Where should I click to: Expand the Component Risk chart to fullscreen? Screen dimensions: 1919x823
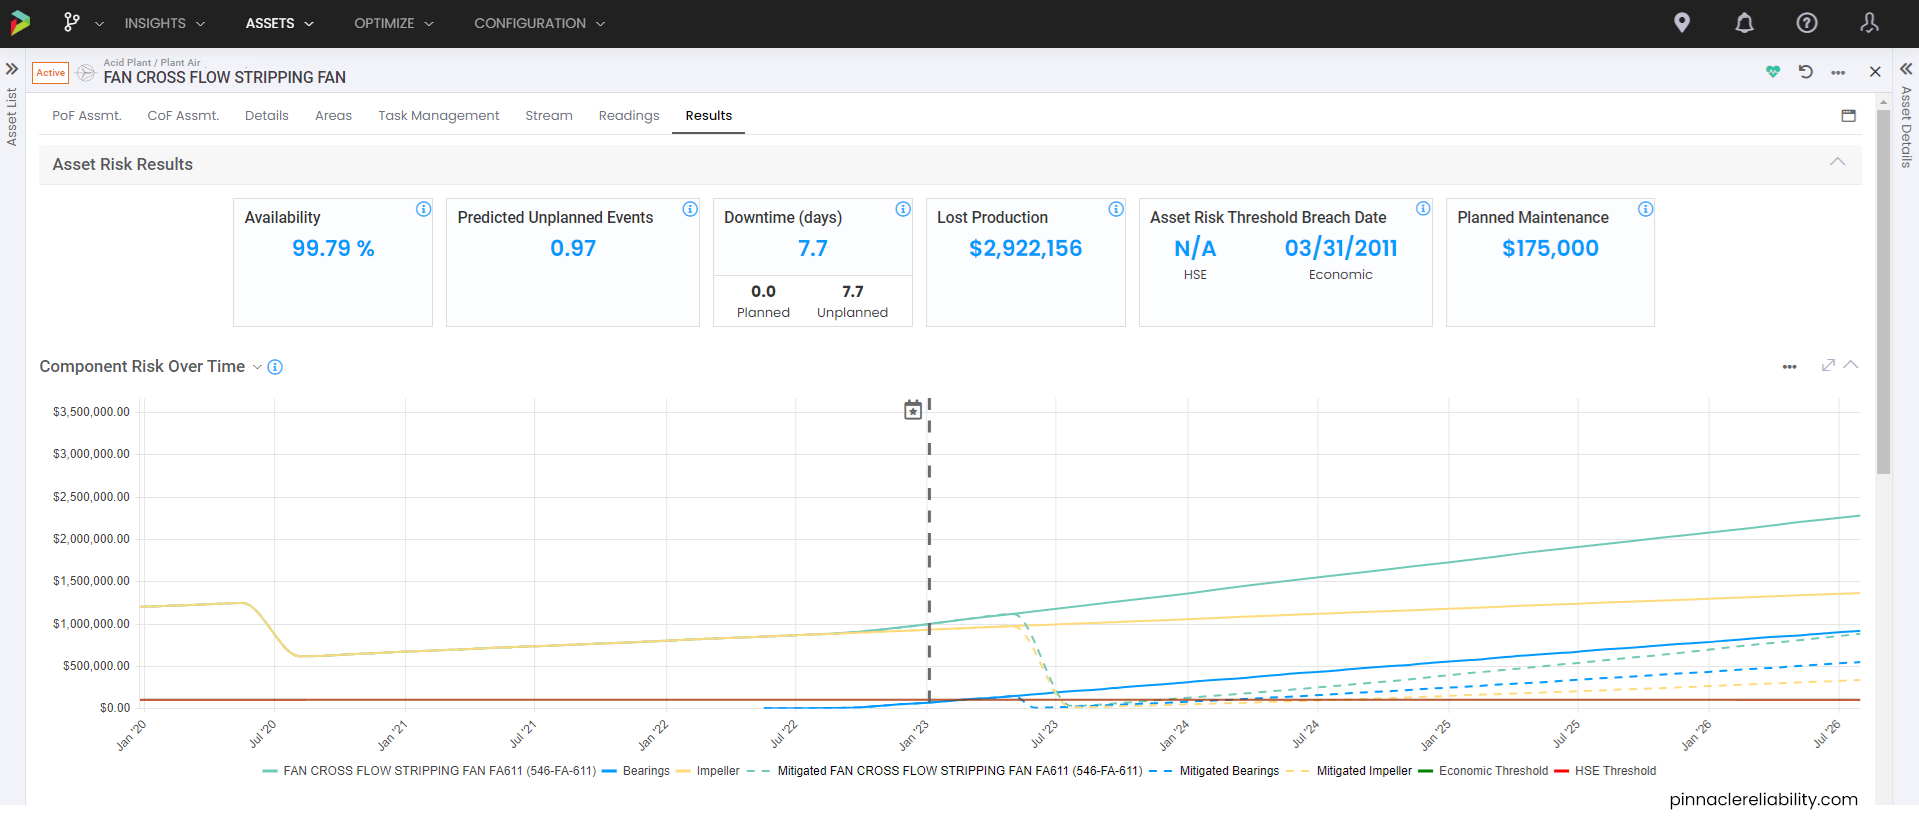pyautogui.click(x=1828, y=366)
